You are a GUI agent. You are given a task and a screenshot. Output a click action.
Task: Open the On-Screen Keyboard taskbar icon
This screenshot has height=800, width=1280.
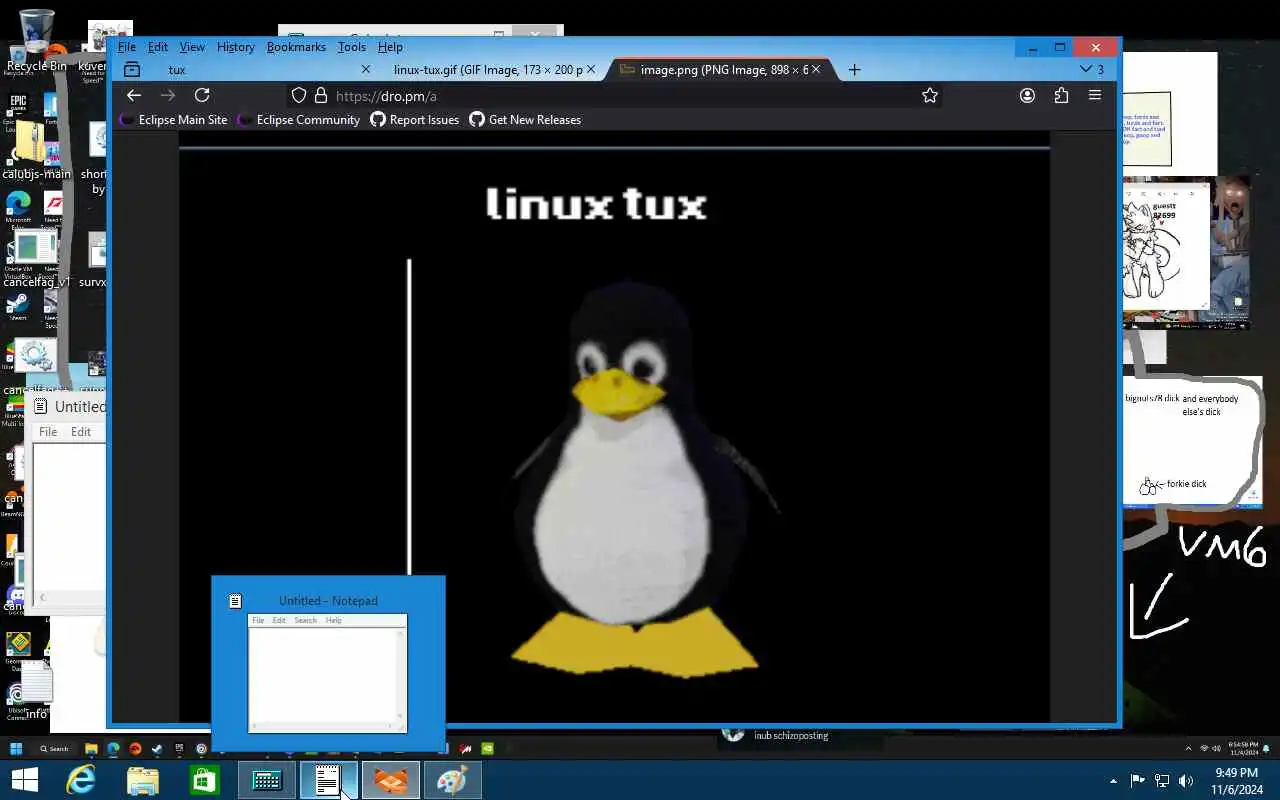pyautogui.click(x=267, y=780)
